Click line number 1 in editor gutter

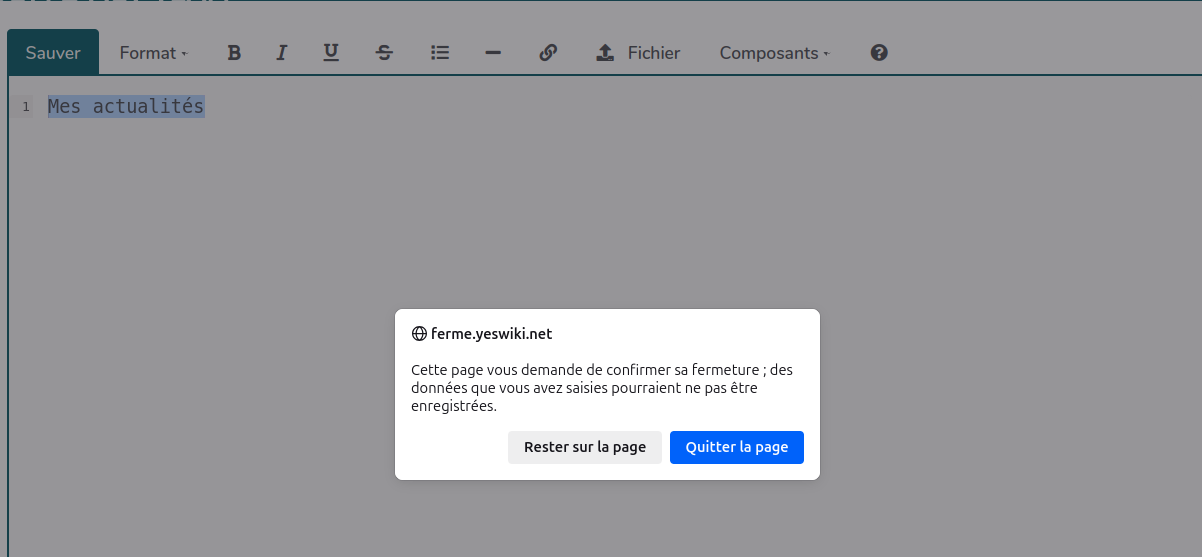(x=26, y=107)
